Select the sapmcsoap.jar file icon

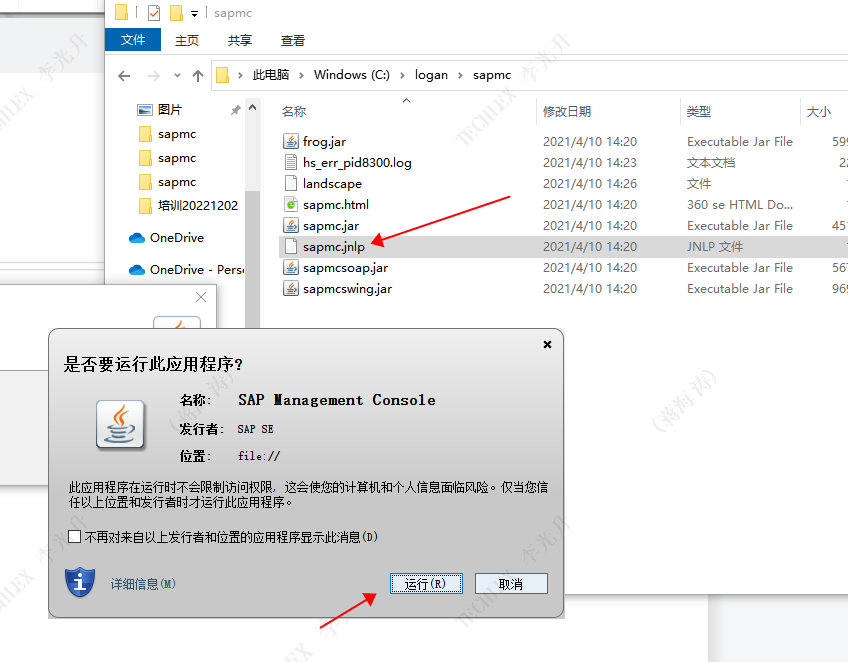pos(291,268)
